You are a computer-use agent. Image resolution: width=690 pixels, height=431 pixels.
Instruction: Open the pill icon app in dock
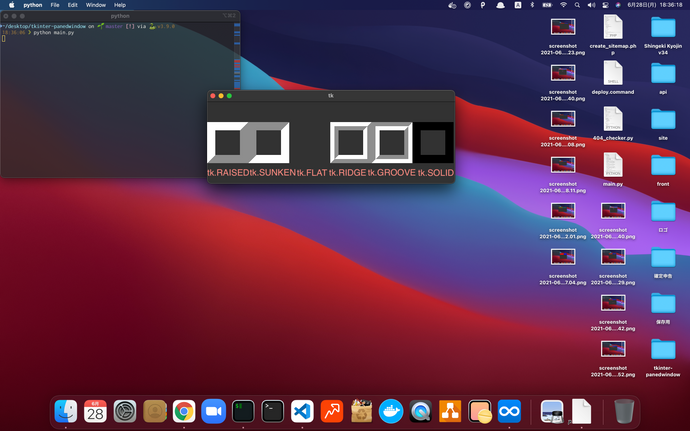[480, 411]
